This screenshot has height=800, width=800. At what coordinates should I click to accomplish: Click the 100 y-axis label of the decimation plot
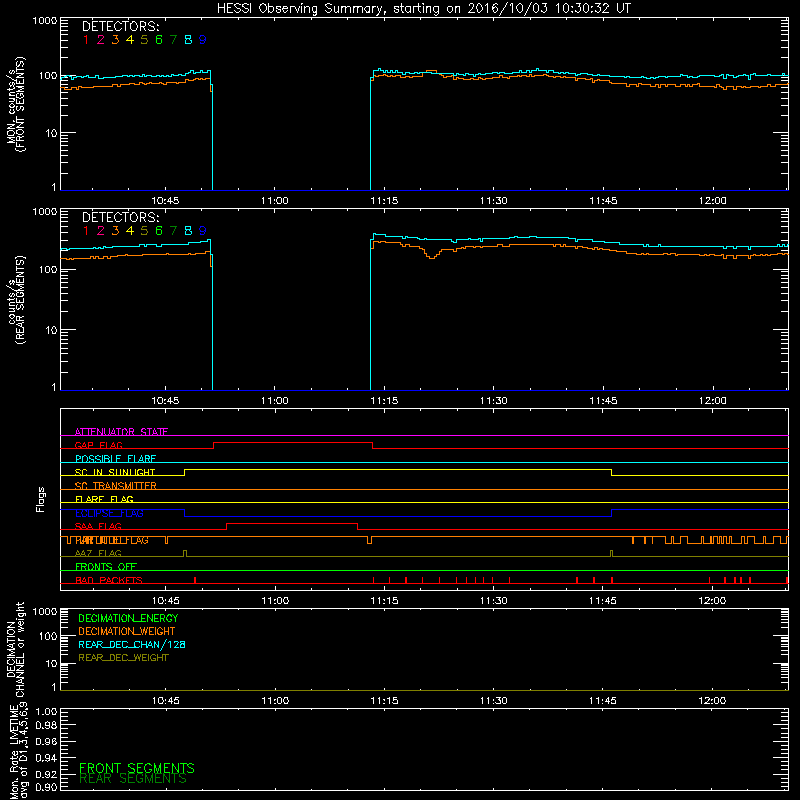(48, 636)
